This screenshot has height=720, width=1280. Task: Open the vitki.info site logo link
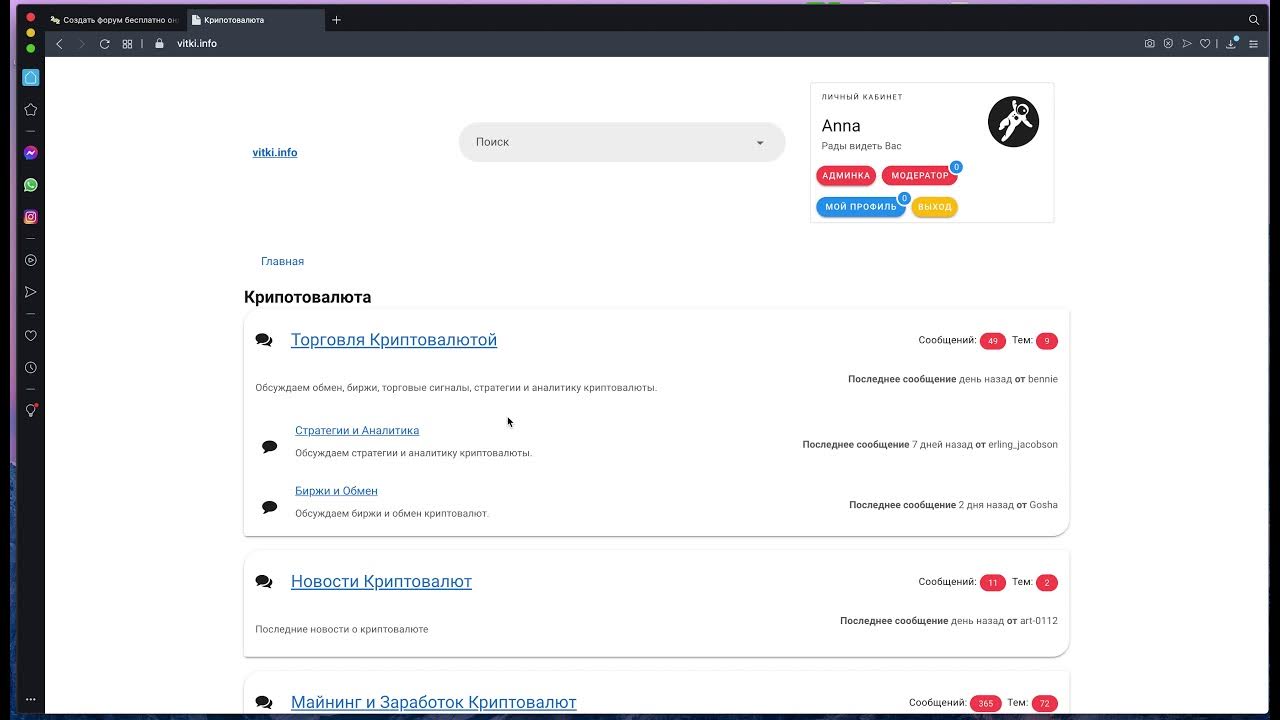point(275,153)
